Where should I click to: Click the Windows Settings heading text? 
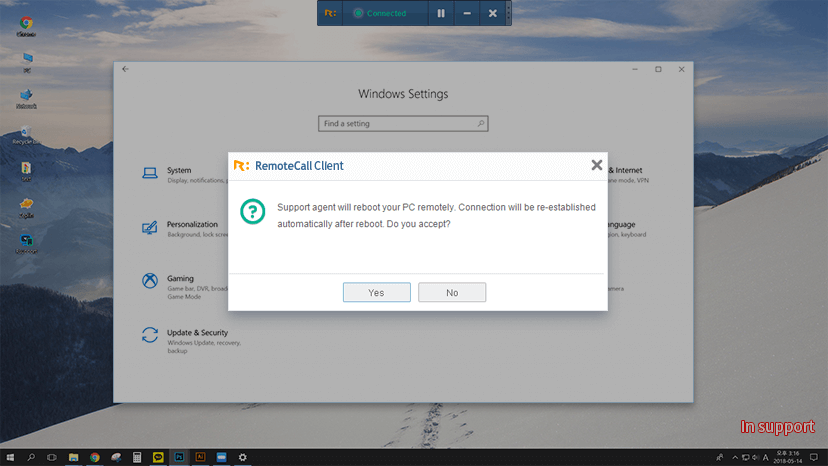403,94
